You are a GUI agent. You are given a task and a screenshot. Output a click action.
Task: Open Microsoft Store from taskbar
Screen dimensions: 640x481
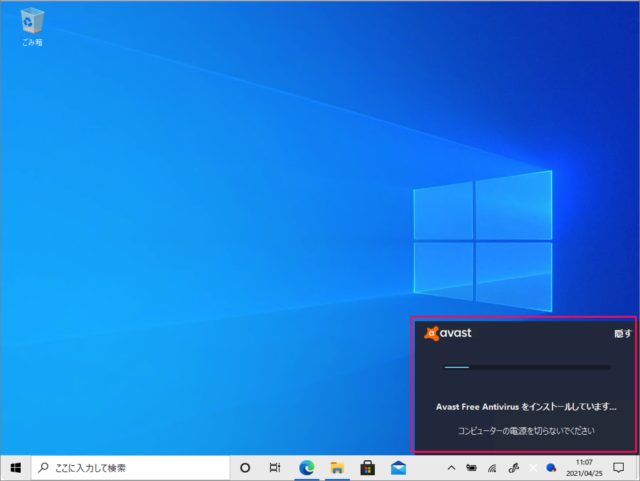click(367, 467)
